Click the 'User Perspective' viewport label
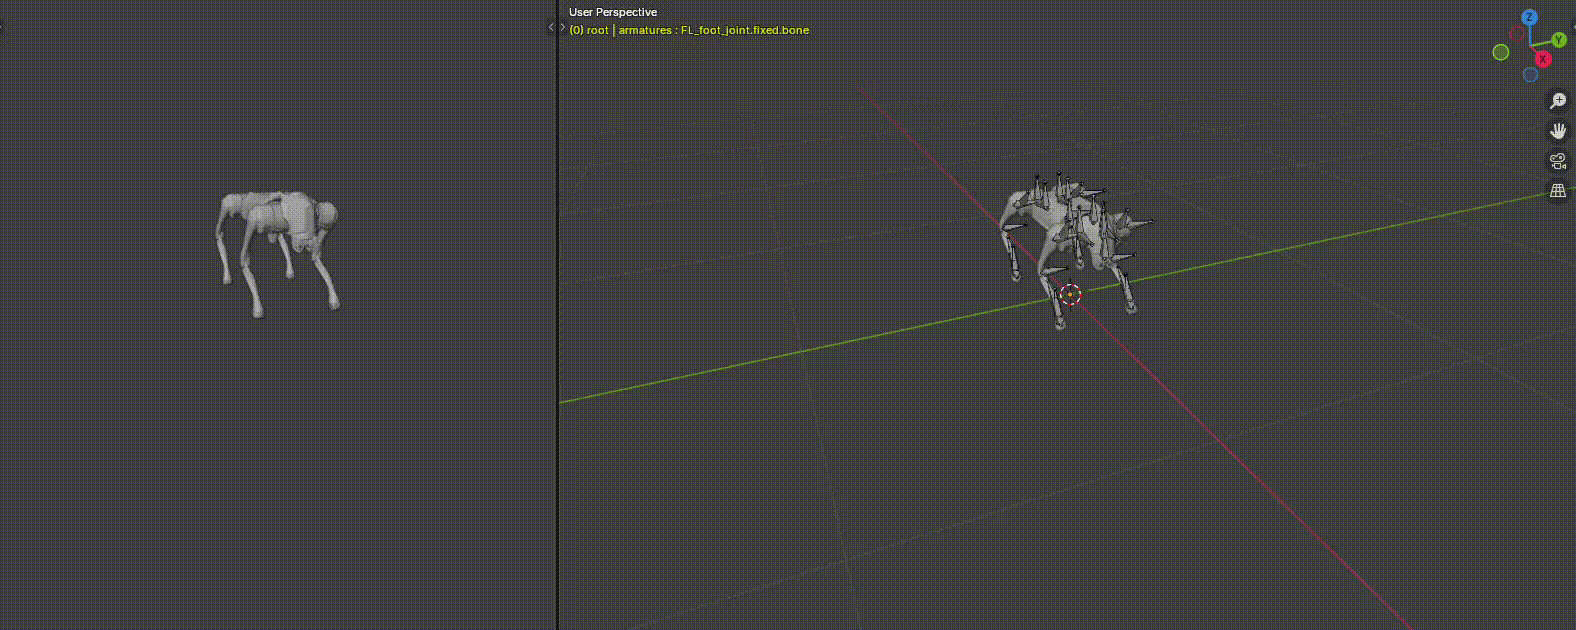 (613, 12)
